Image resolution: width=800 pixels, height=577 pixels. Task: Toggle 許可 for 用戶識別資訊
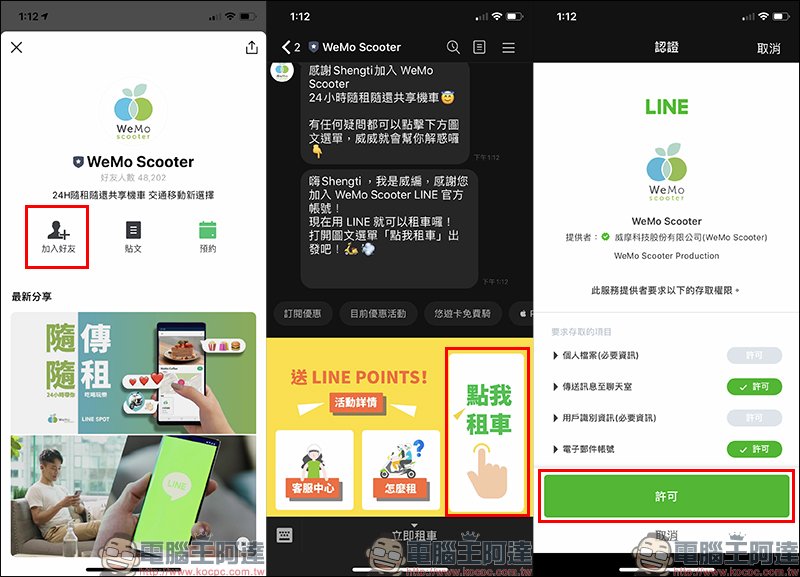click(754, 418)
